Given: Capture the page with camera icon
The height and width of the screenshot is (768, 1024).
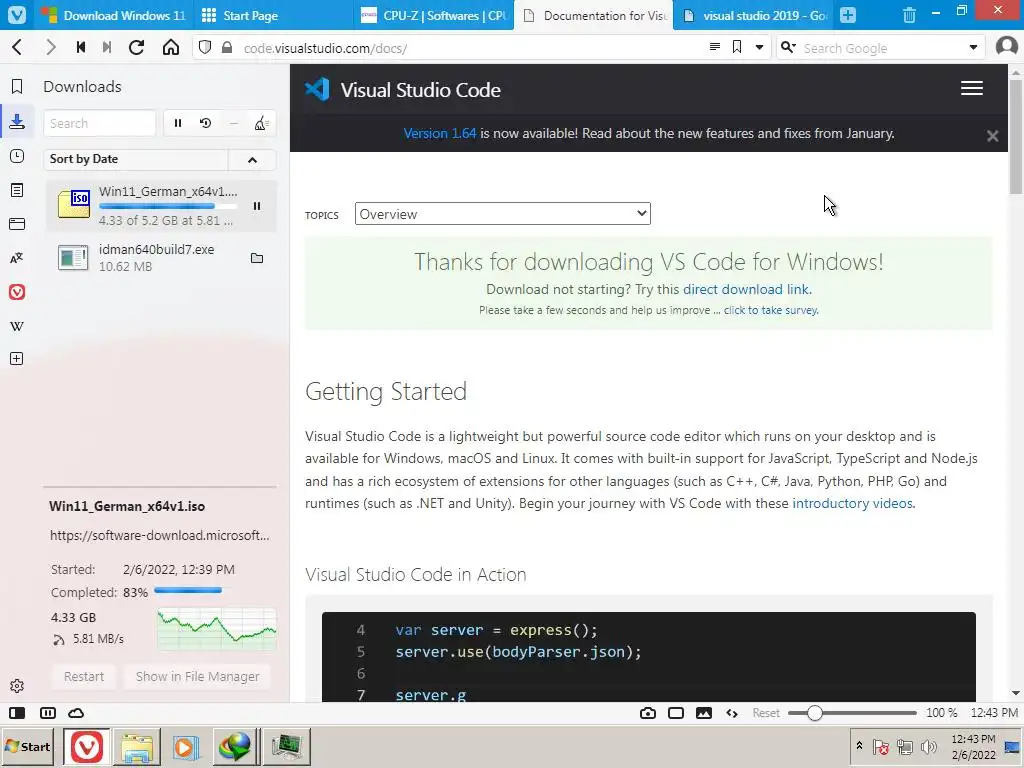Looking at the screenshot, I should (x=648, y=712).
